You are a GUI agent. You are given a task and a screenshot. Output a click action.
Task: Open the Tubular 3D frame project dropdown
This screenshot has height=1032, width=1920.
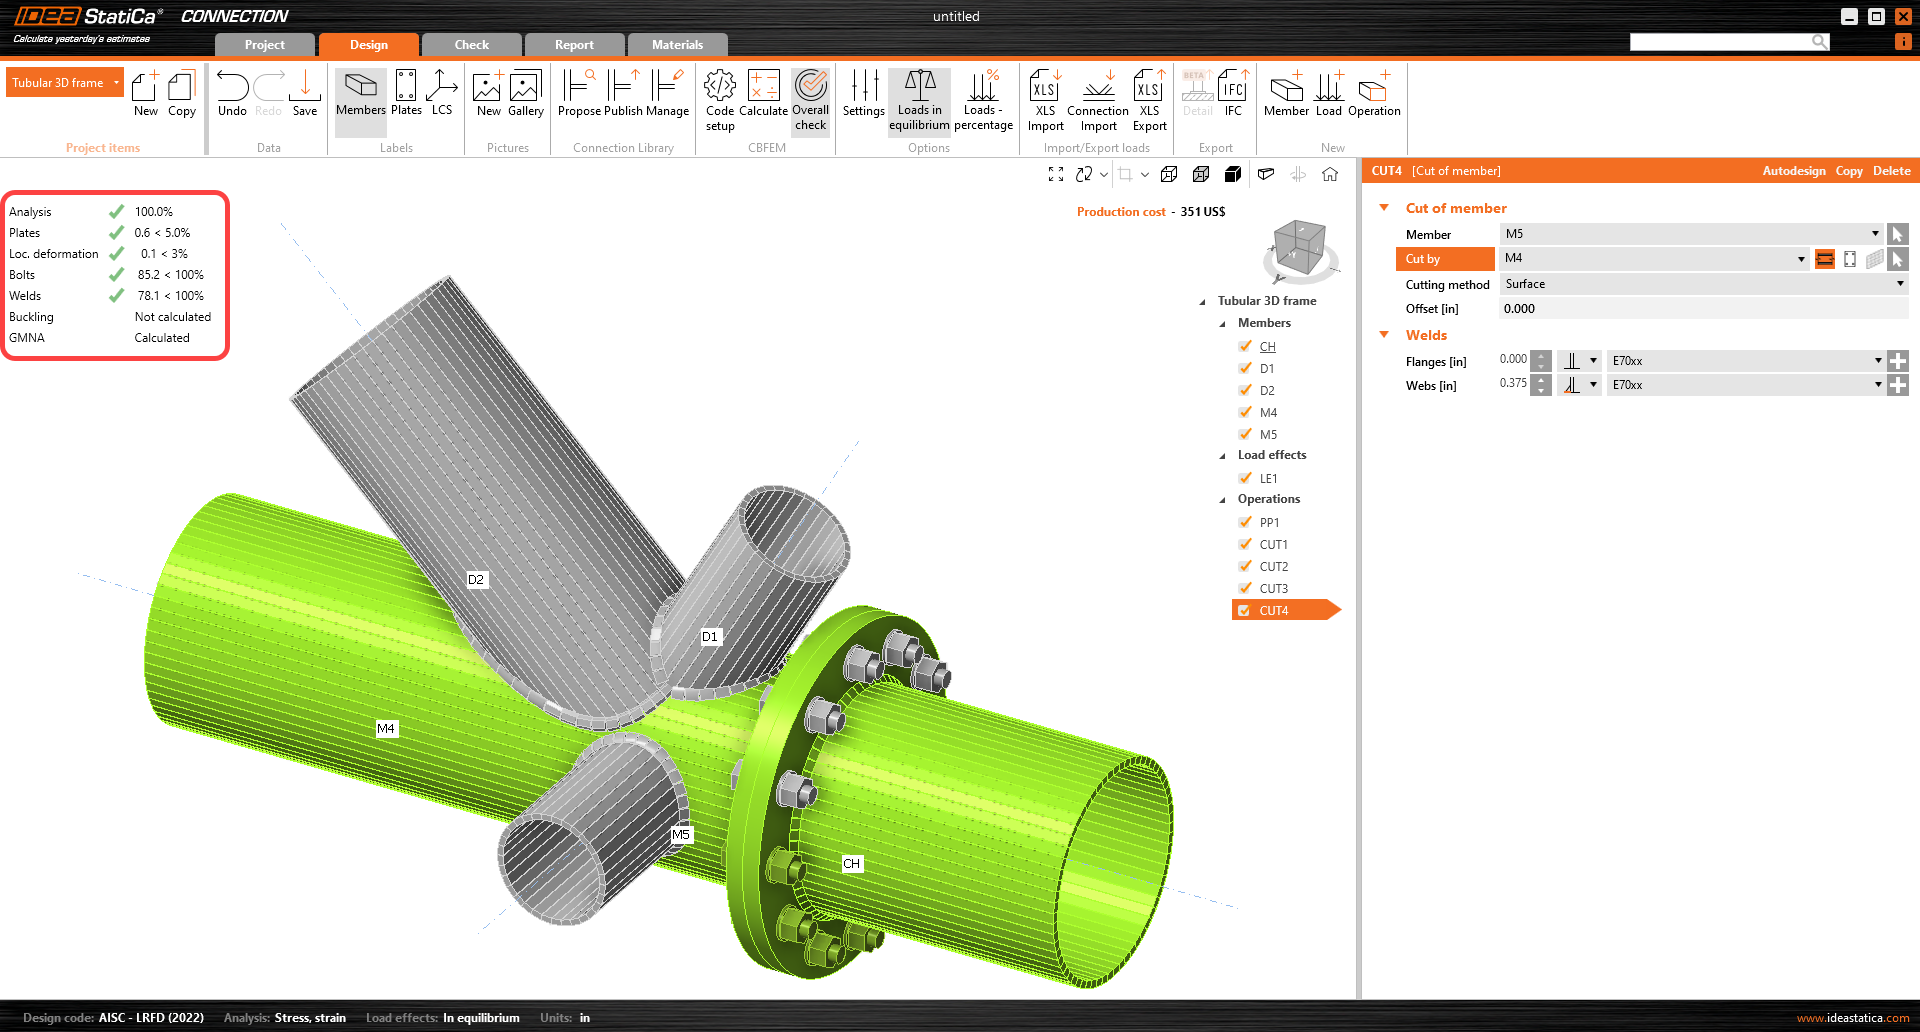[116, 83]
